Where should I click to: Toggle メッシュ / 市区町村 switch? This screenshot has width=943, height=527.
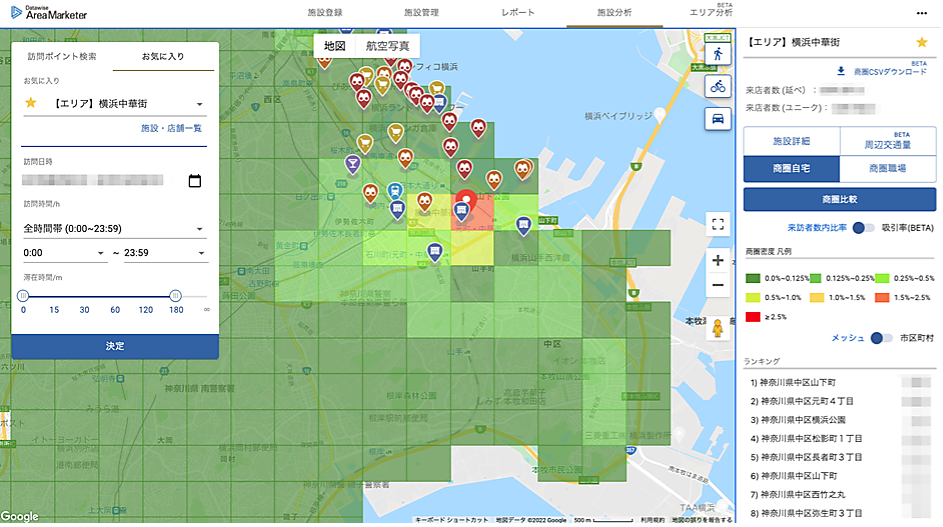[881, 338]
